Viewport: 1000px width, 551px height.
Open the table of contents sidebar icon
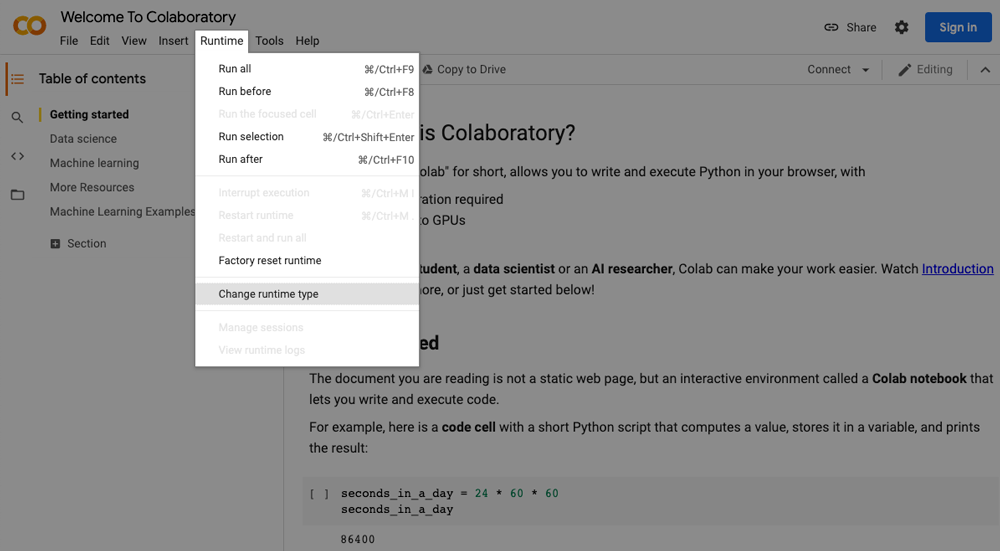coord(17,79)
